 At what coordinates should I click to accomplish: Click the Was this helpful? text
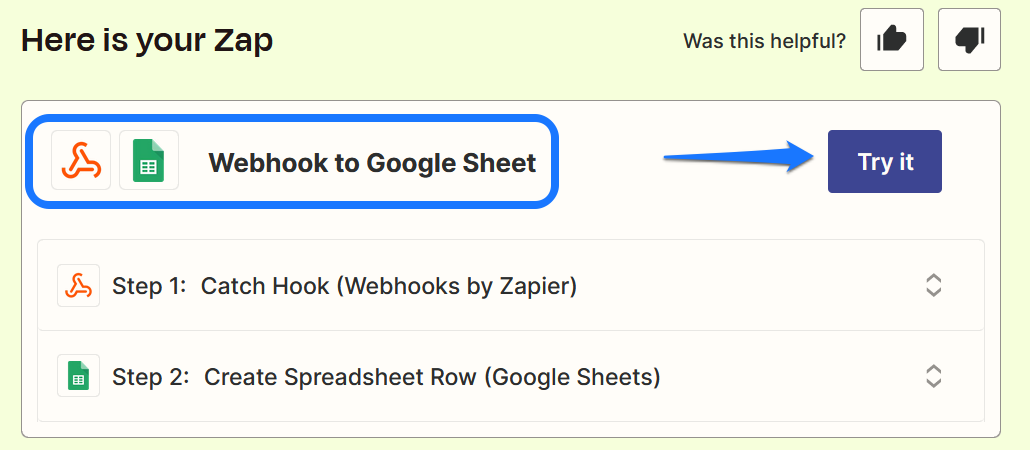tap(764, 41)
